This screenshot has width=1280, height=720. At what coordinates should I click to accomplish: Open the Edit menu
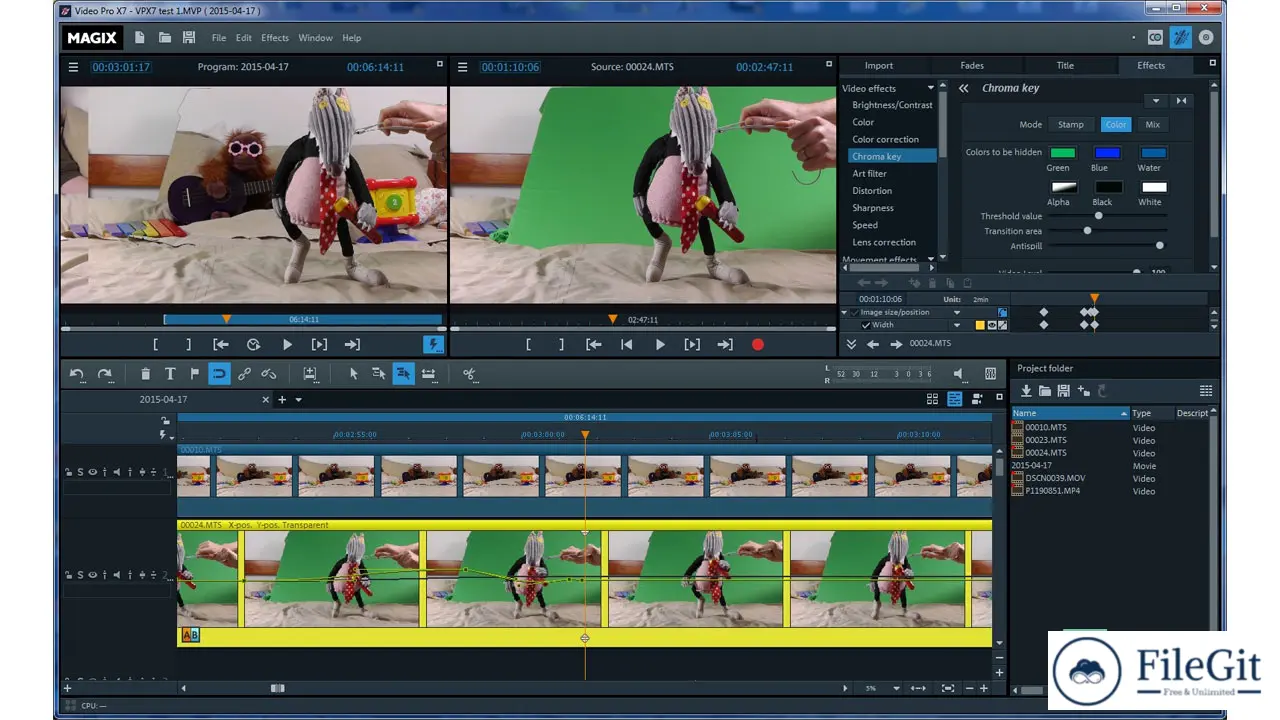pyautogui.click(x=244, y=38)
